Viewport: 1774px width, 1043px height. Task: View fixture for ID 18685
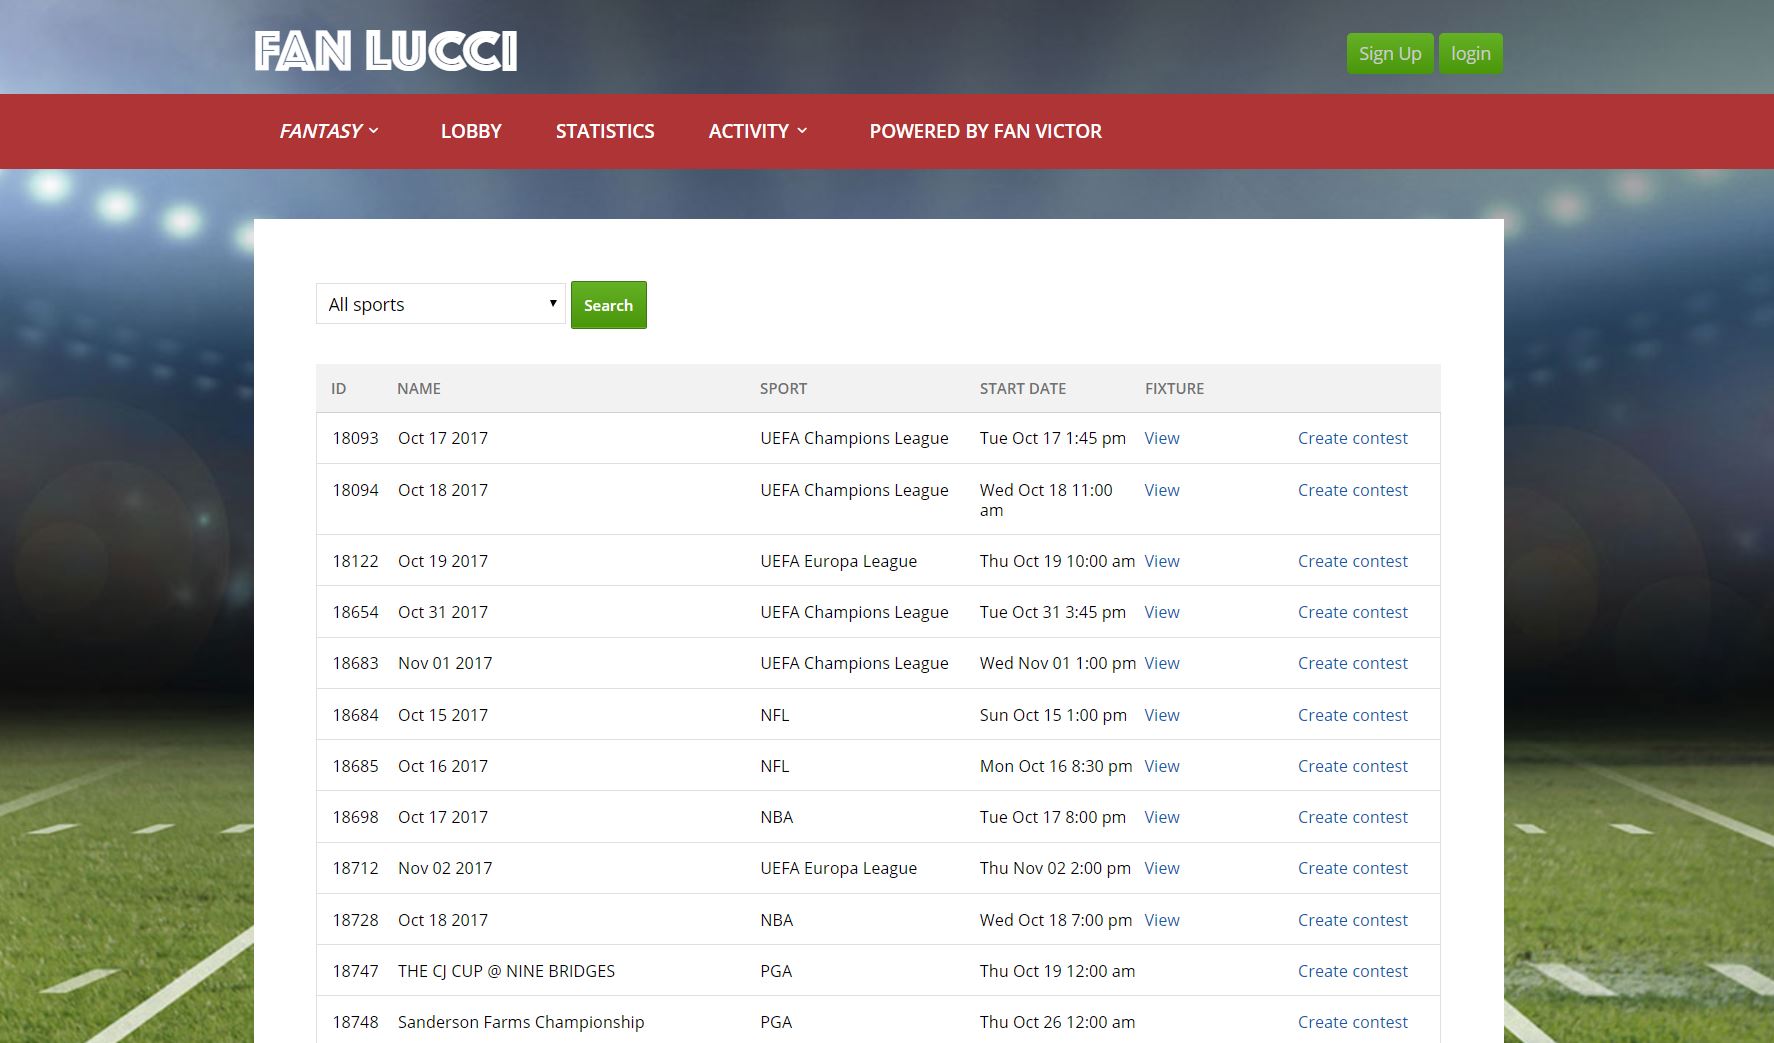(1162, 766)
